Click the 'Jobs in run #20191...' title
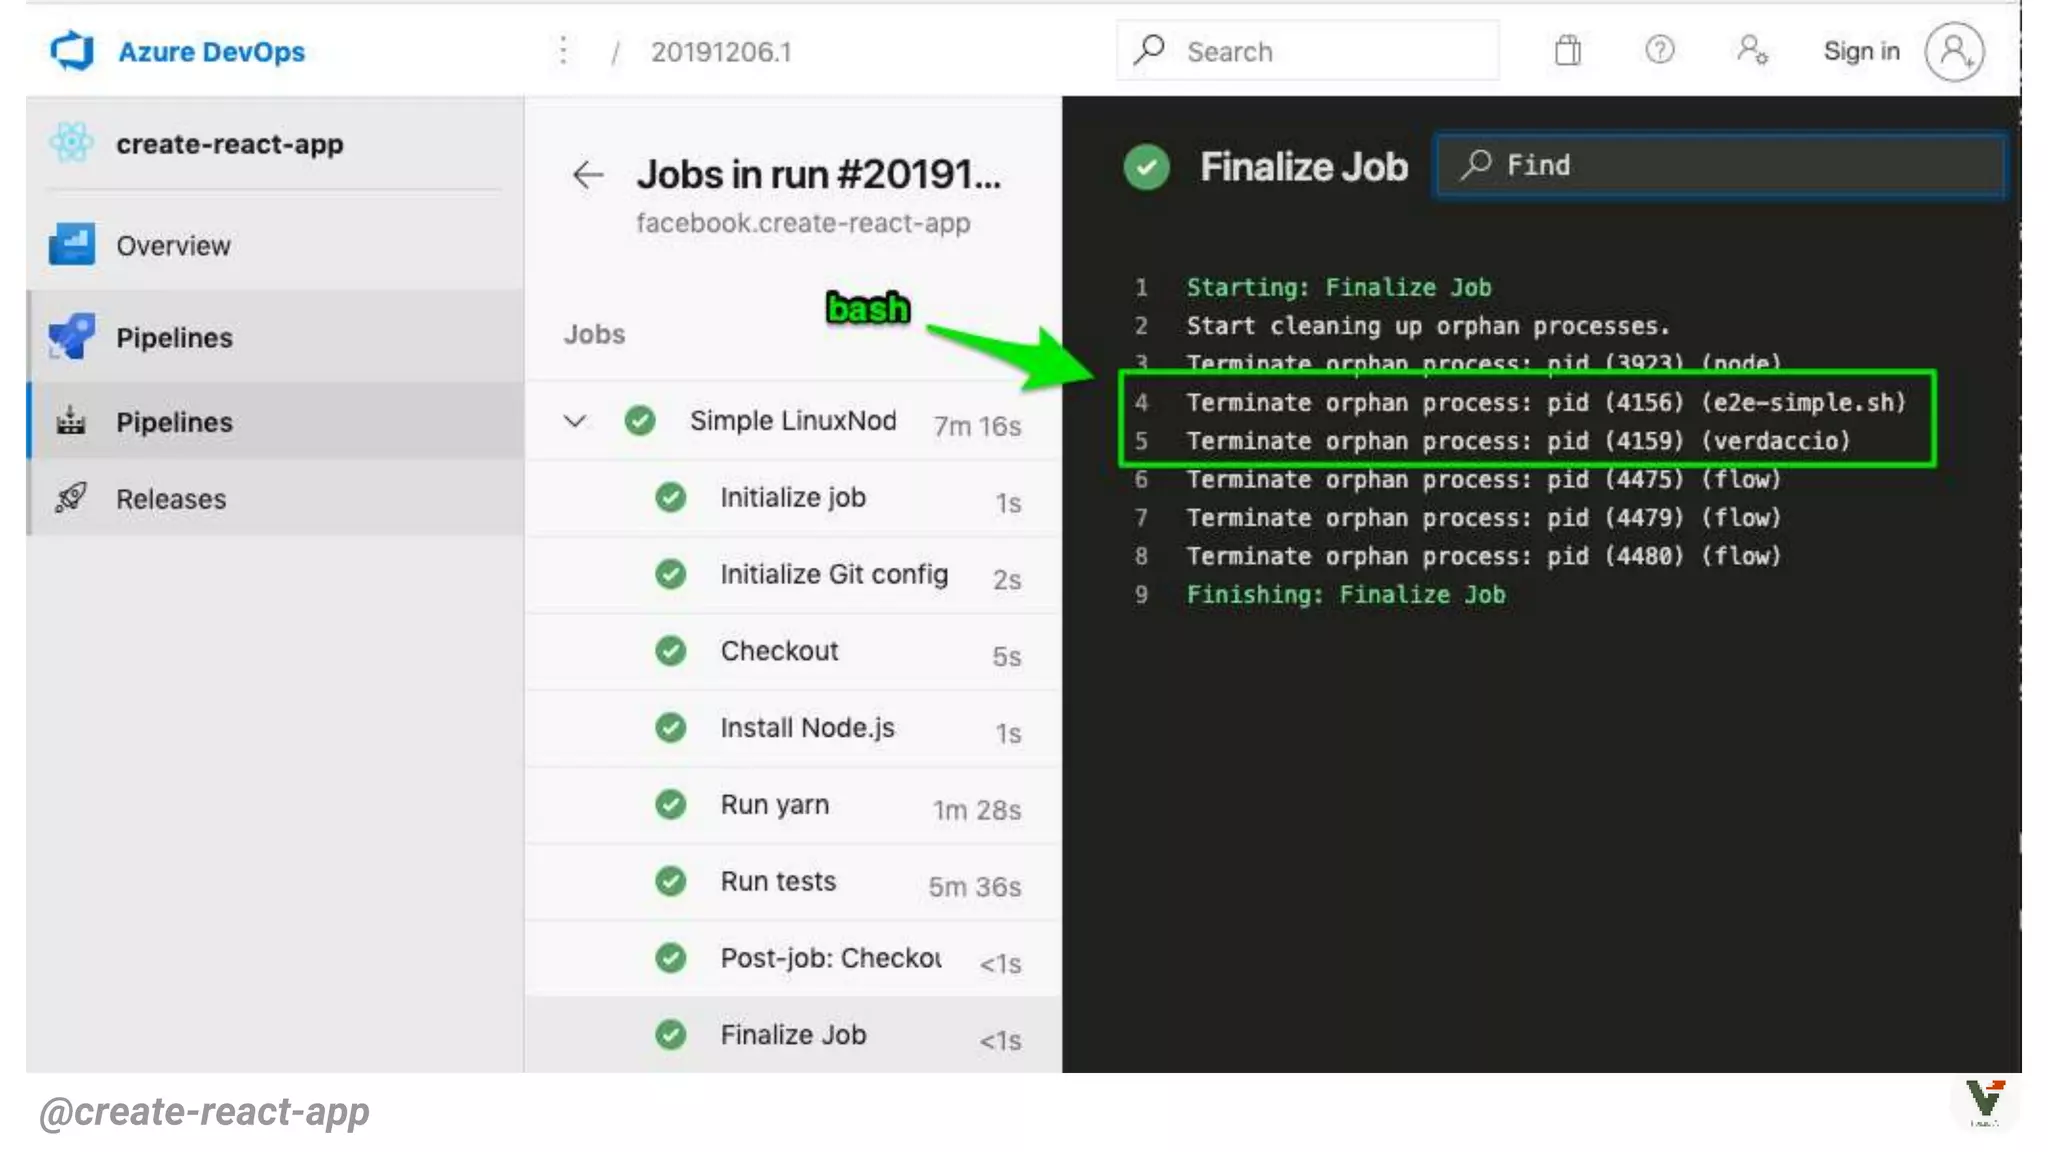This screenshot has width=2048, height=1152. click(x=819, y=175)
